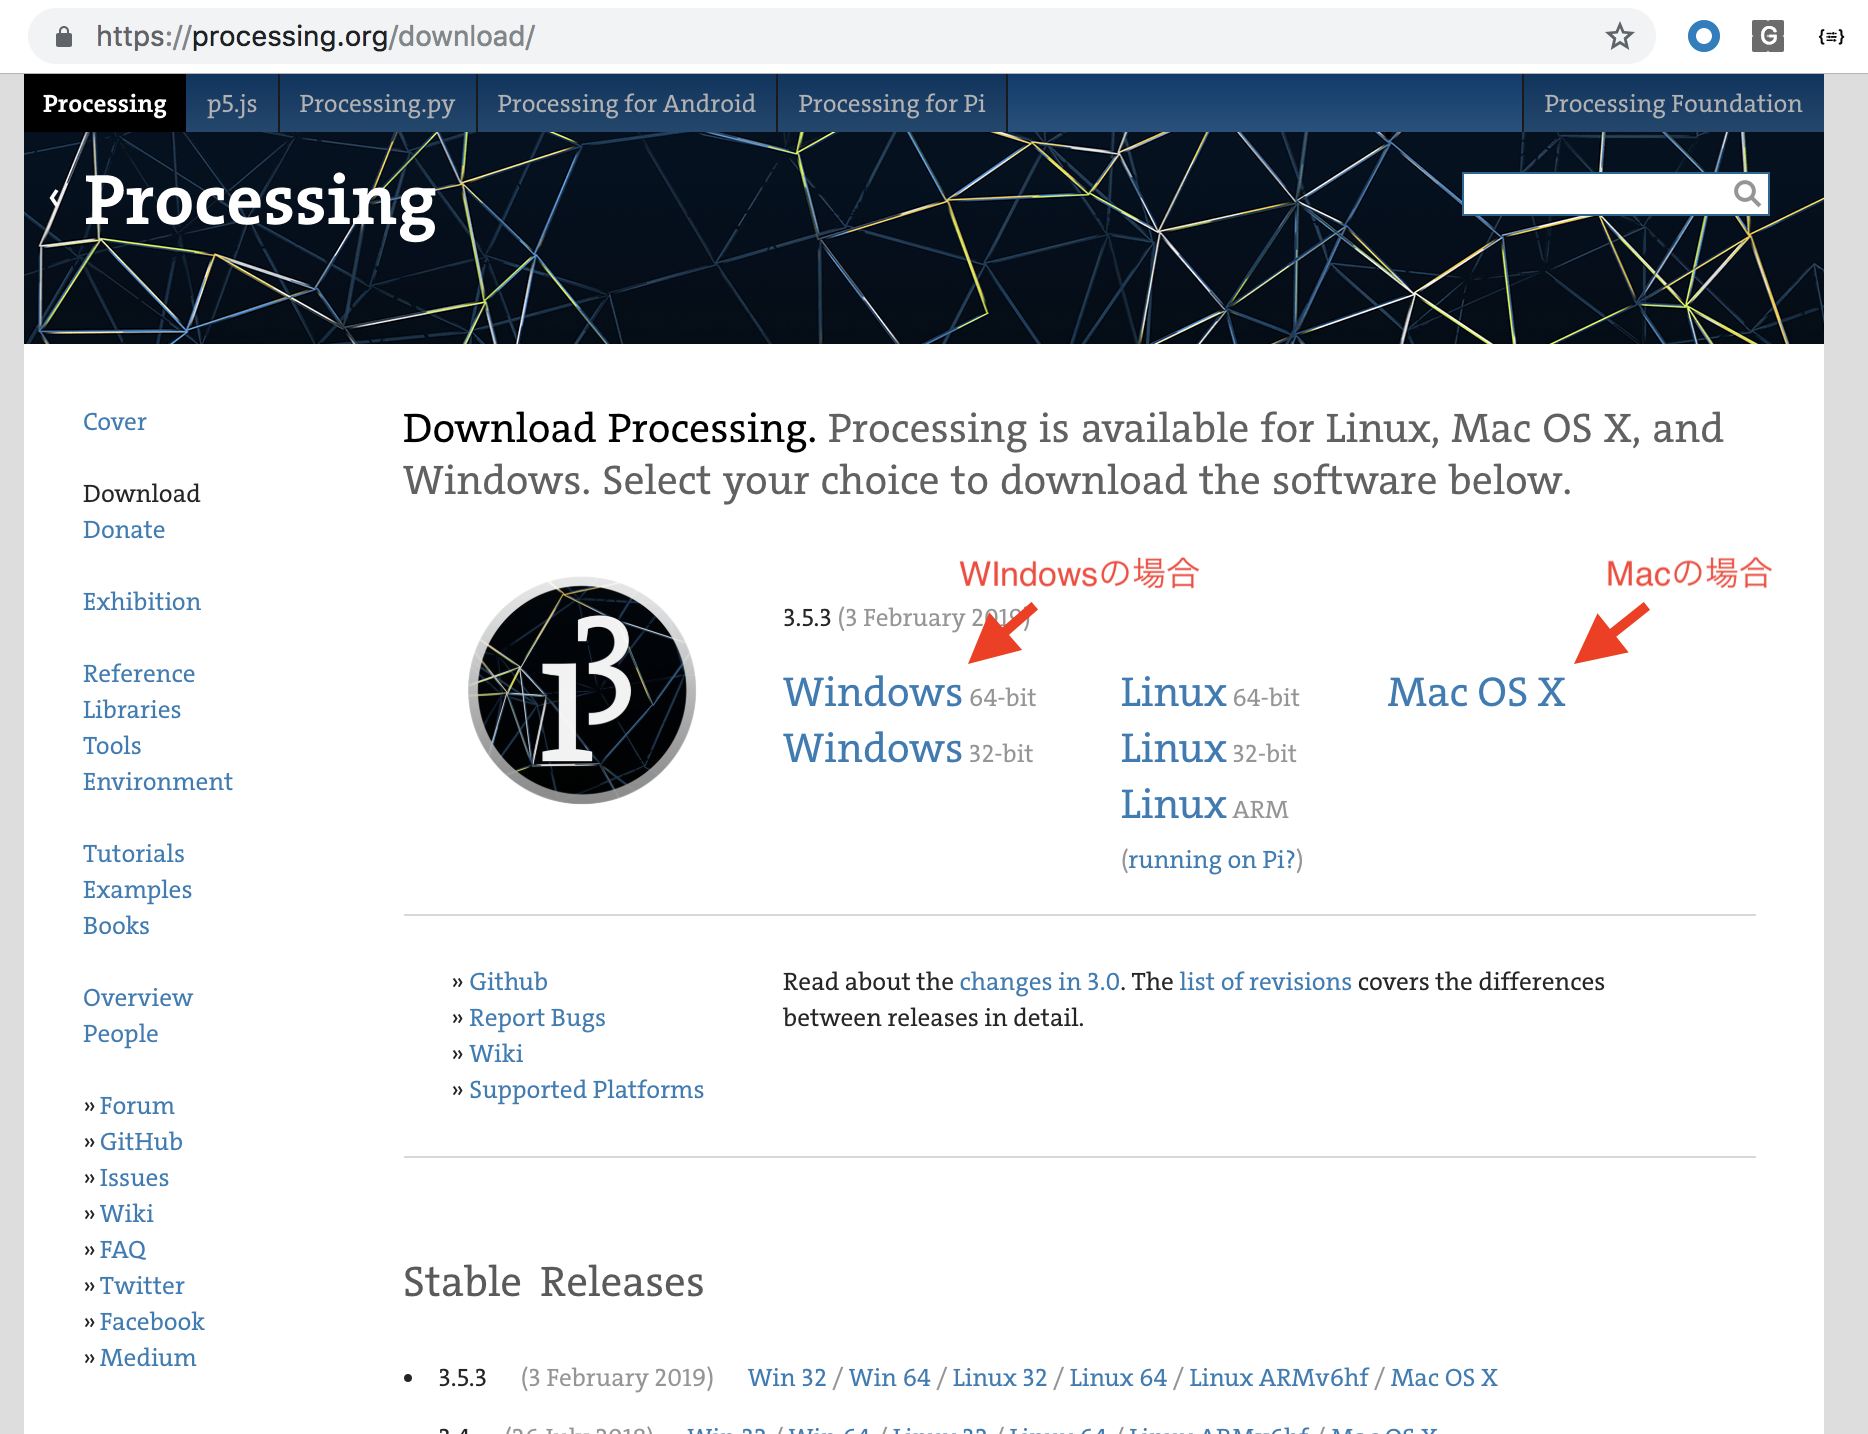Open the People sidebar link

121,1034
